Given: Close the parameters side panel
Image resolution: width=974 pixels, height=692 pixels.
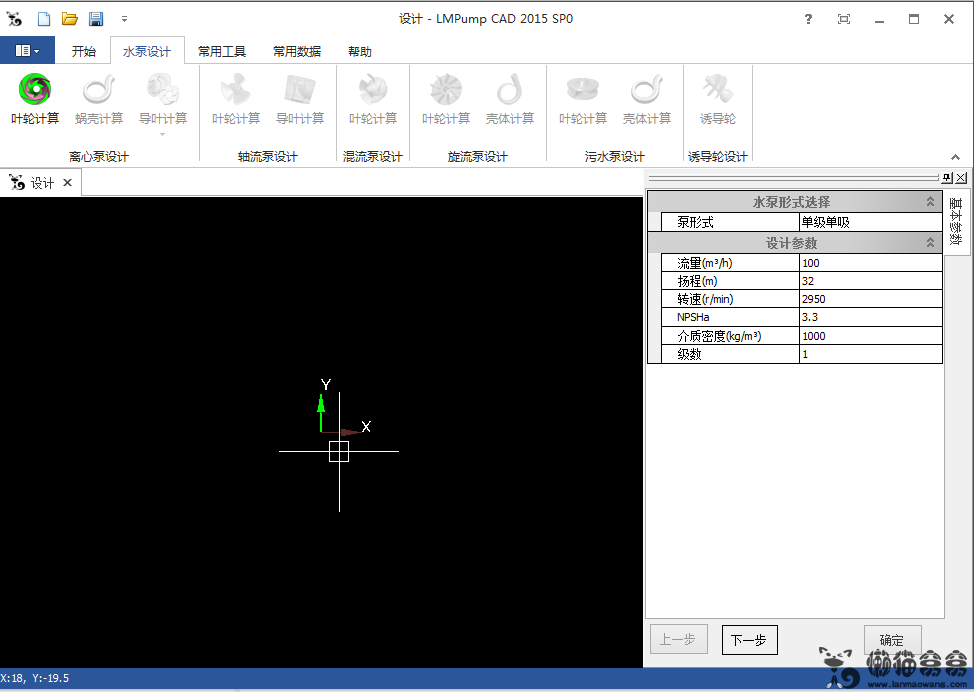Looking at the screenshot, I should pyautogui.click(x=961, y=178).
